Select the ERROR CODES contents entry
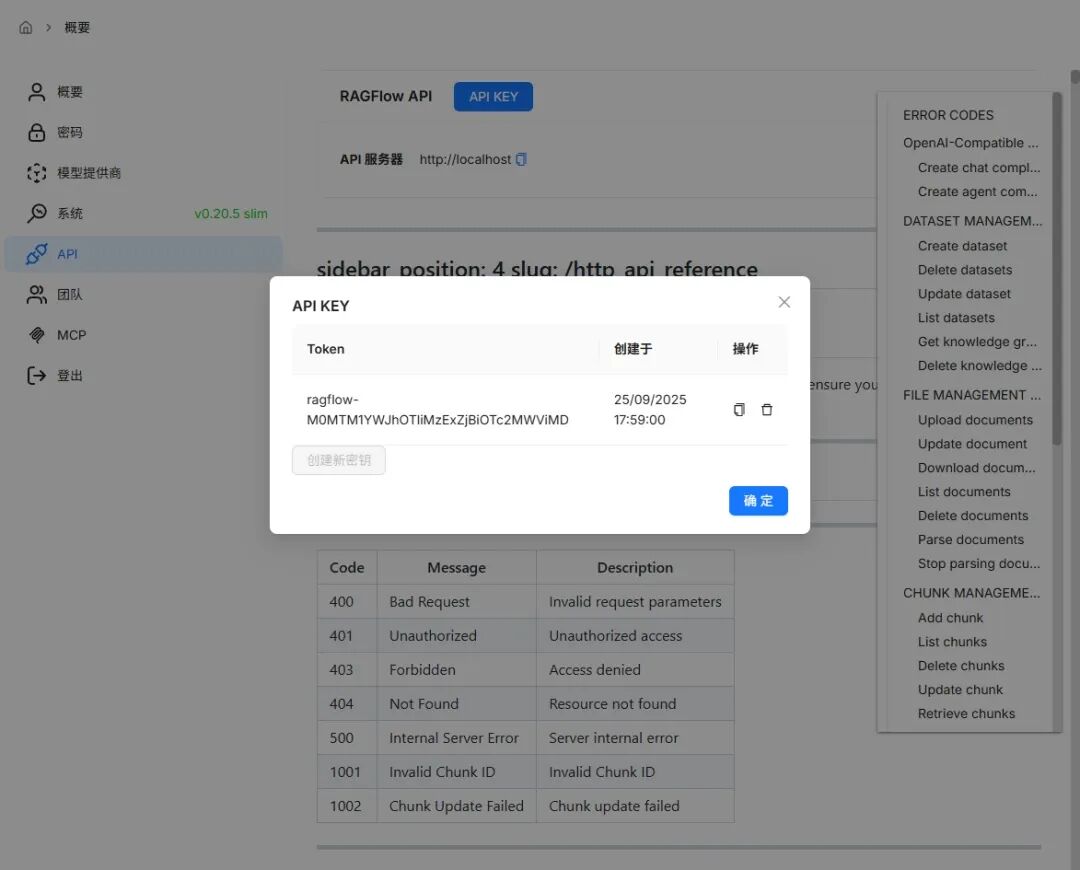This screenshot has height=870, width=1080. coord(948,115)
